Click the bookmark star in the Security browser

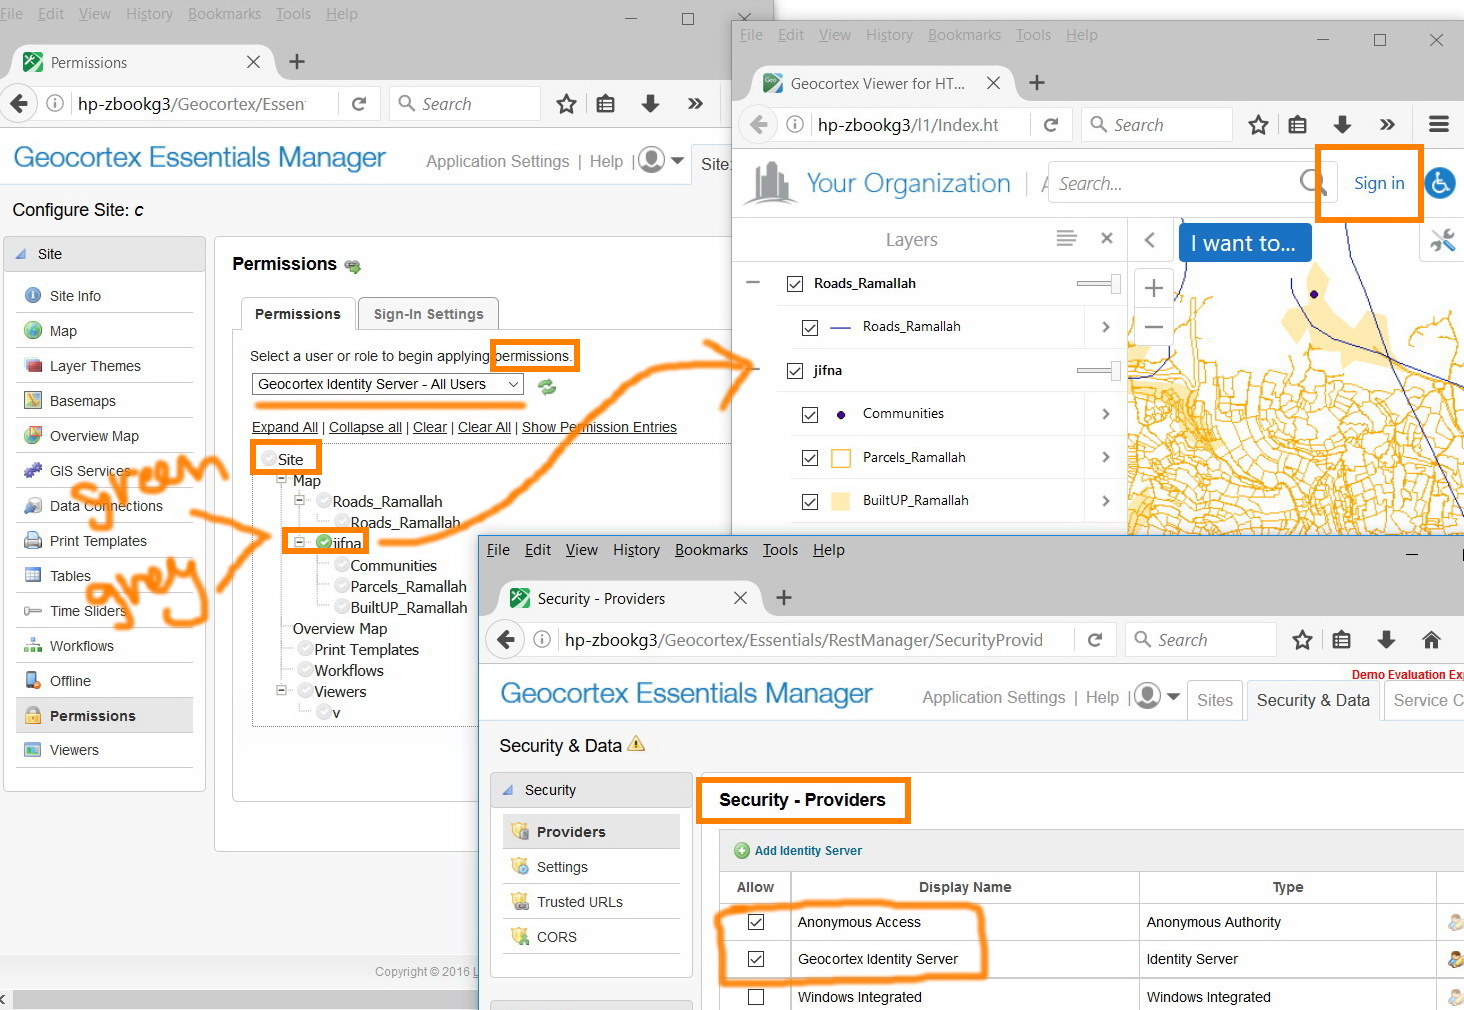click(1302, 640)
